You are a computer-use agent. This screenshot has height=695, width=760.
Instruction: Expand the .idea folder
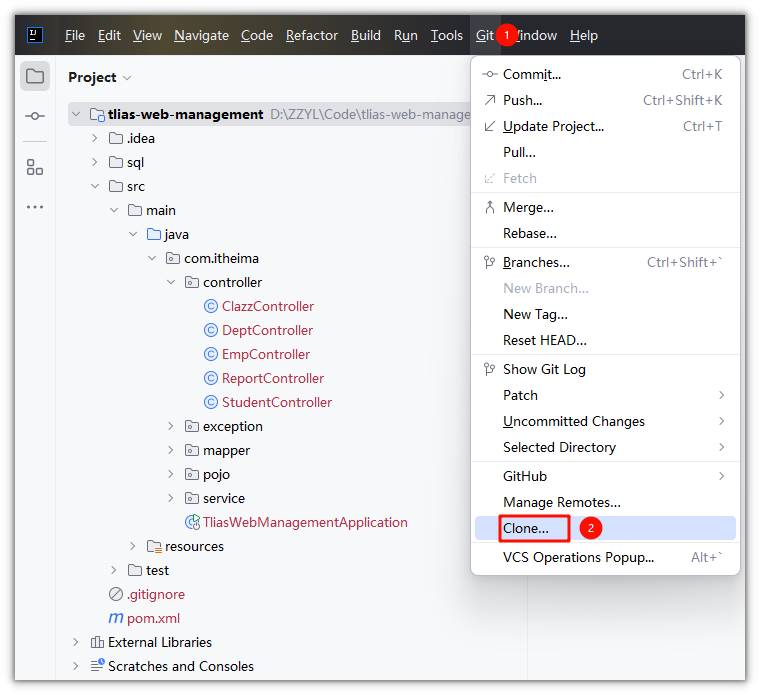pyautogui.click(x=95, y=139)
